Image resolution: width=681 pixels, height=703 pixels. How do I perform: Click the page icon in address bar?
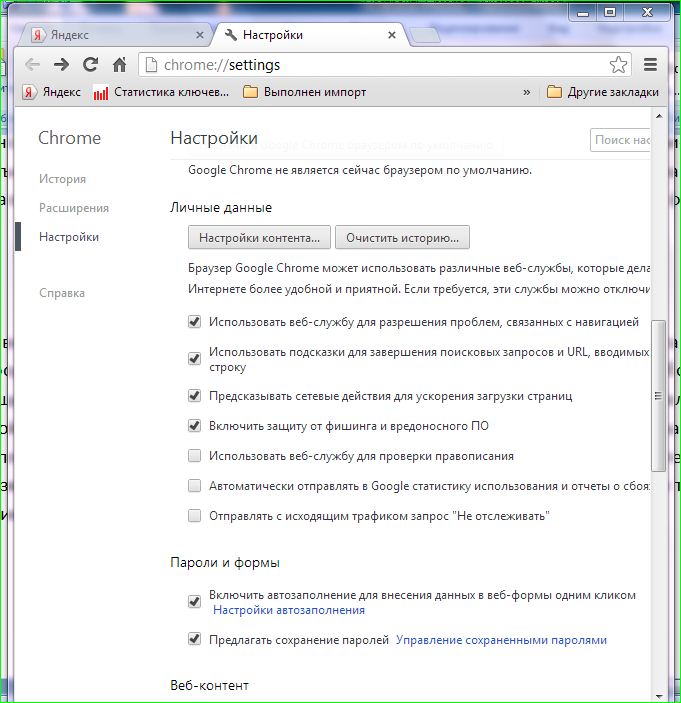pyautogui.click(x=152, y=65)
